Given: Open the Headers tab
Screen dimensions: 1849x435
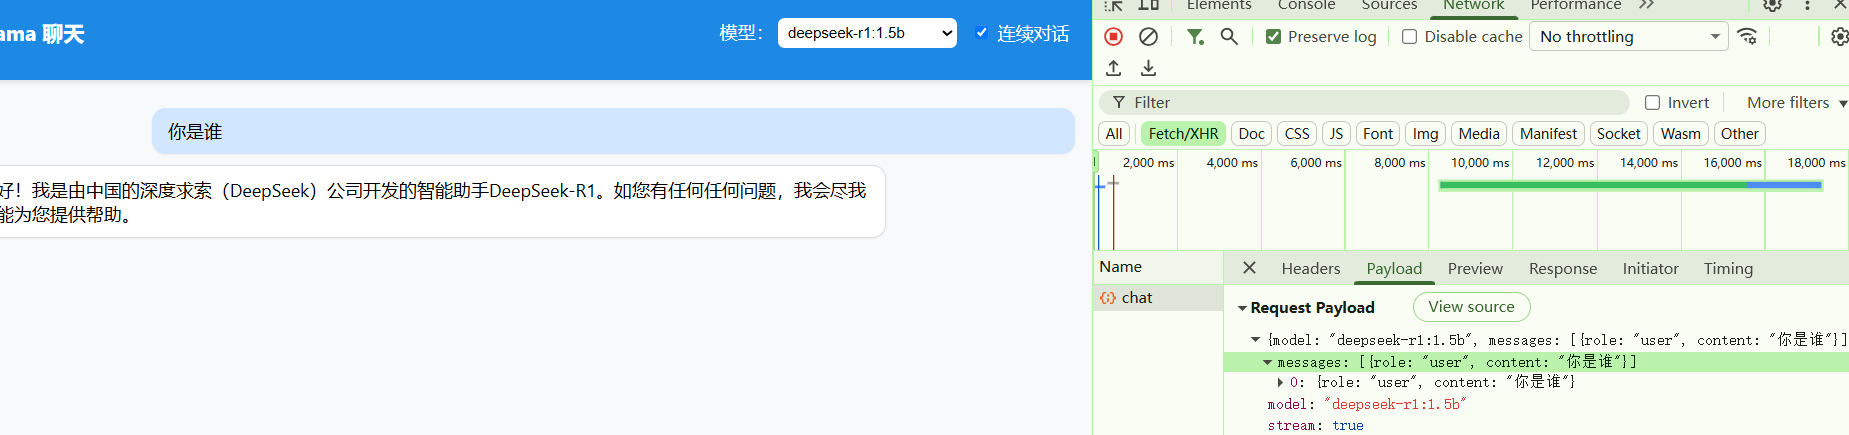Looking at the screenshot, I should click(1310, 268).
